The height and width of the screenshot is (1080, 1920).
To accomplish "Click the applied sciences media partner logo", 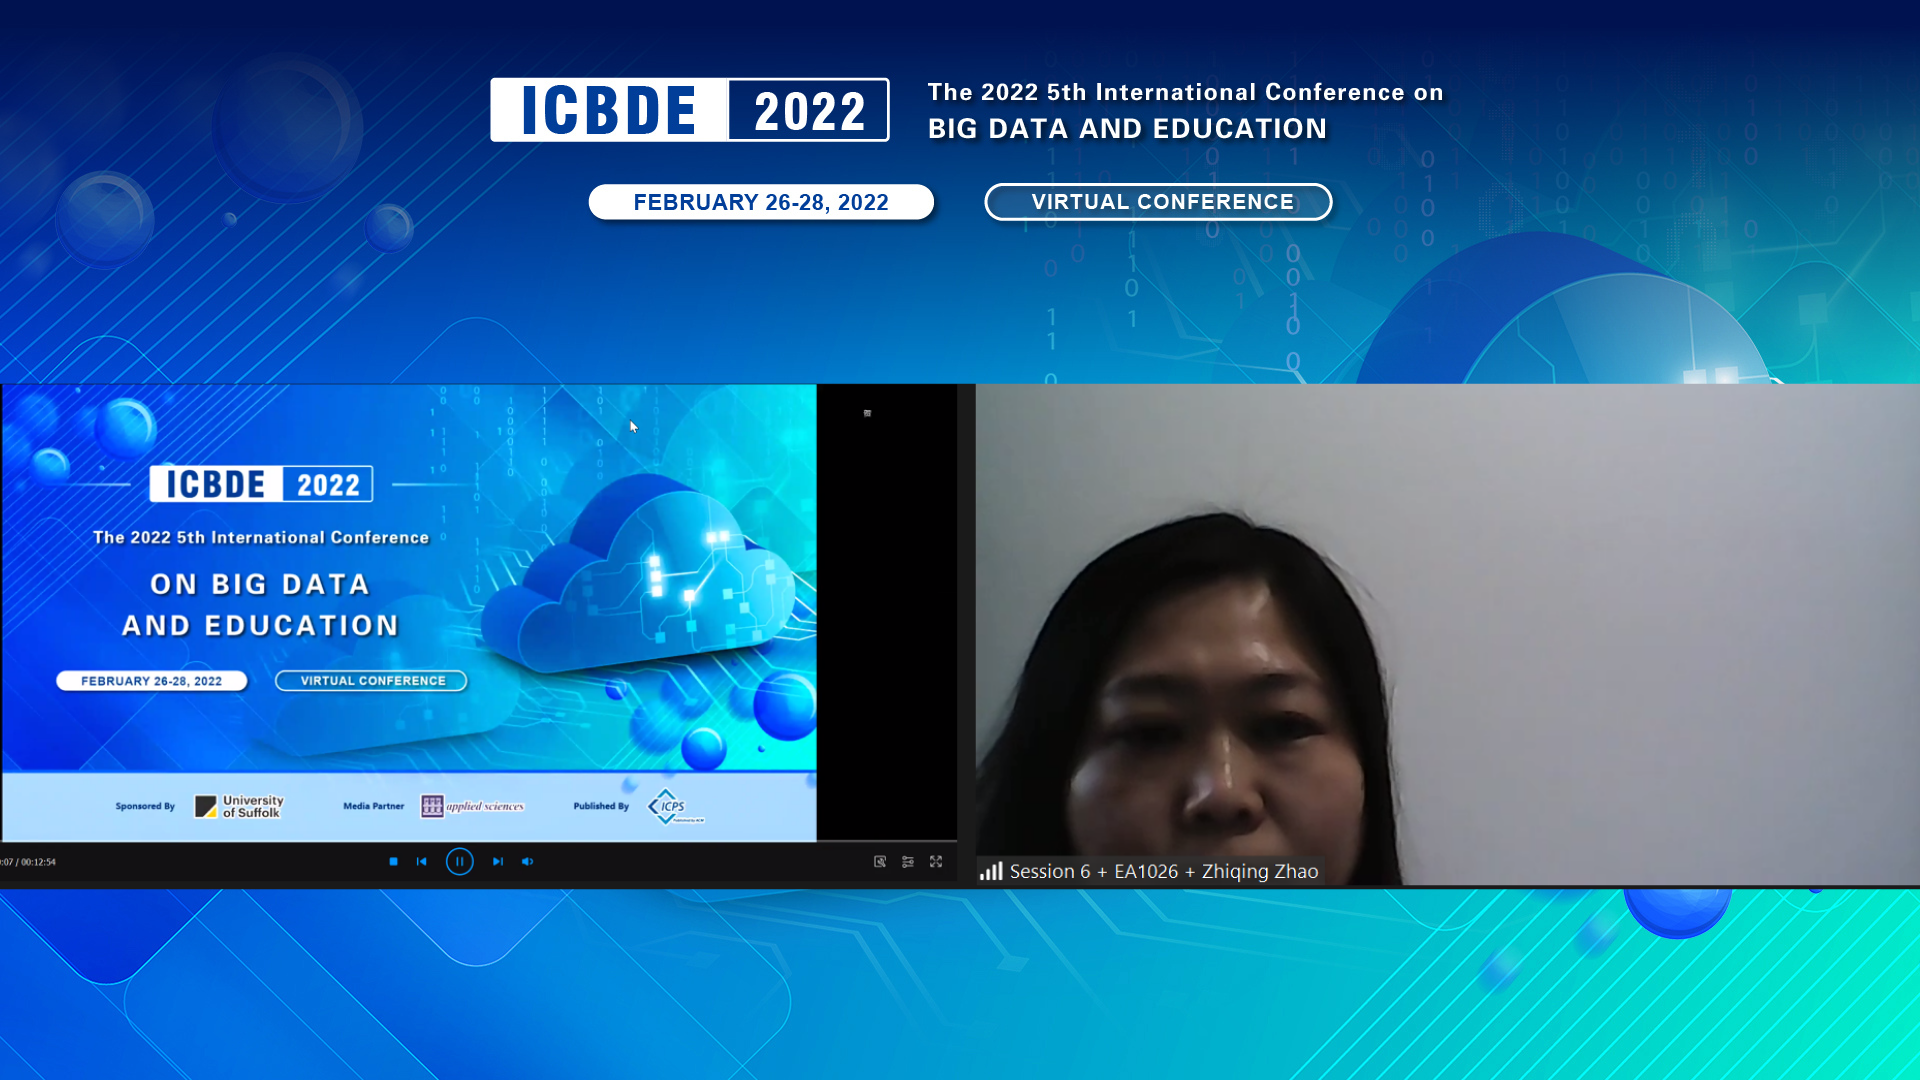I will 475,805.
